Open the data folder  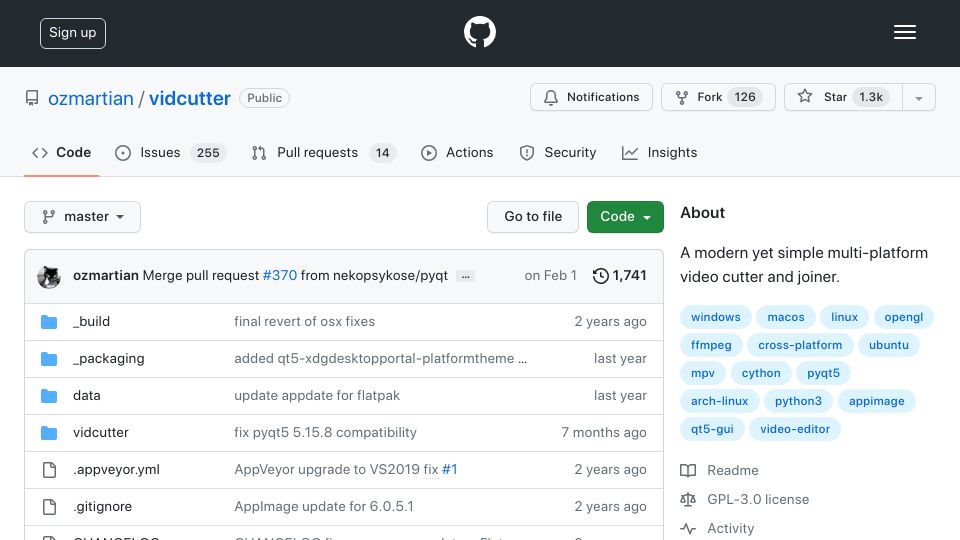coord(86,396)
